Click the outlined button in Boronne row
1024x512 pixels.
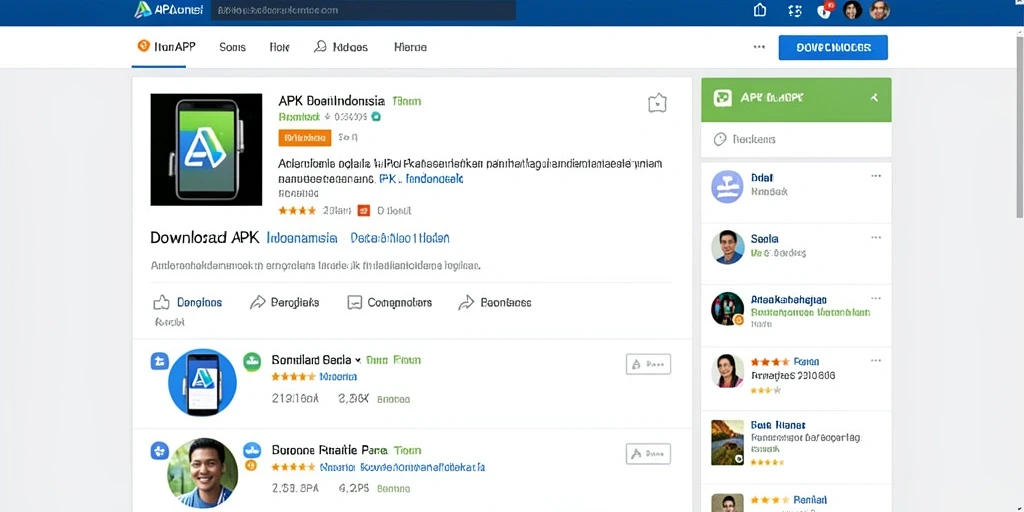(648, 454)
